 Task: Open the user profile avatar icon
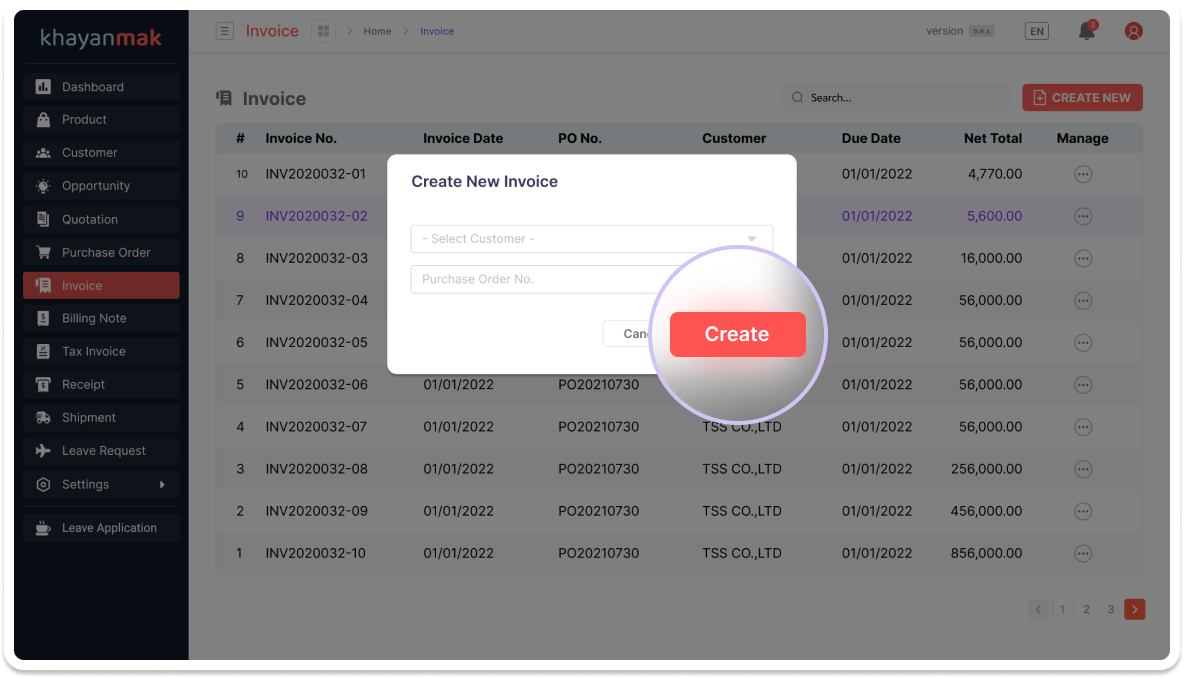tap(1133, 31)
